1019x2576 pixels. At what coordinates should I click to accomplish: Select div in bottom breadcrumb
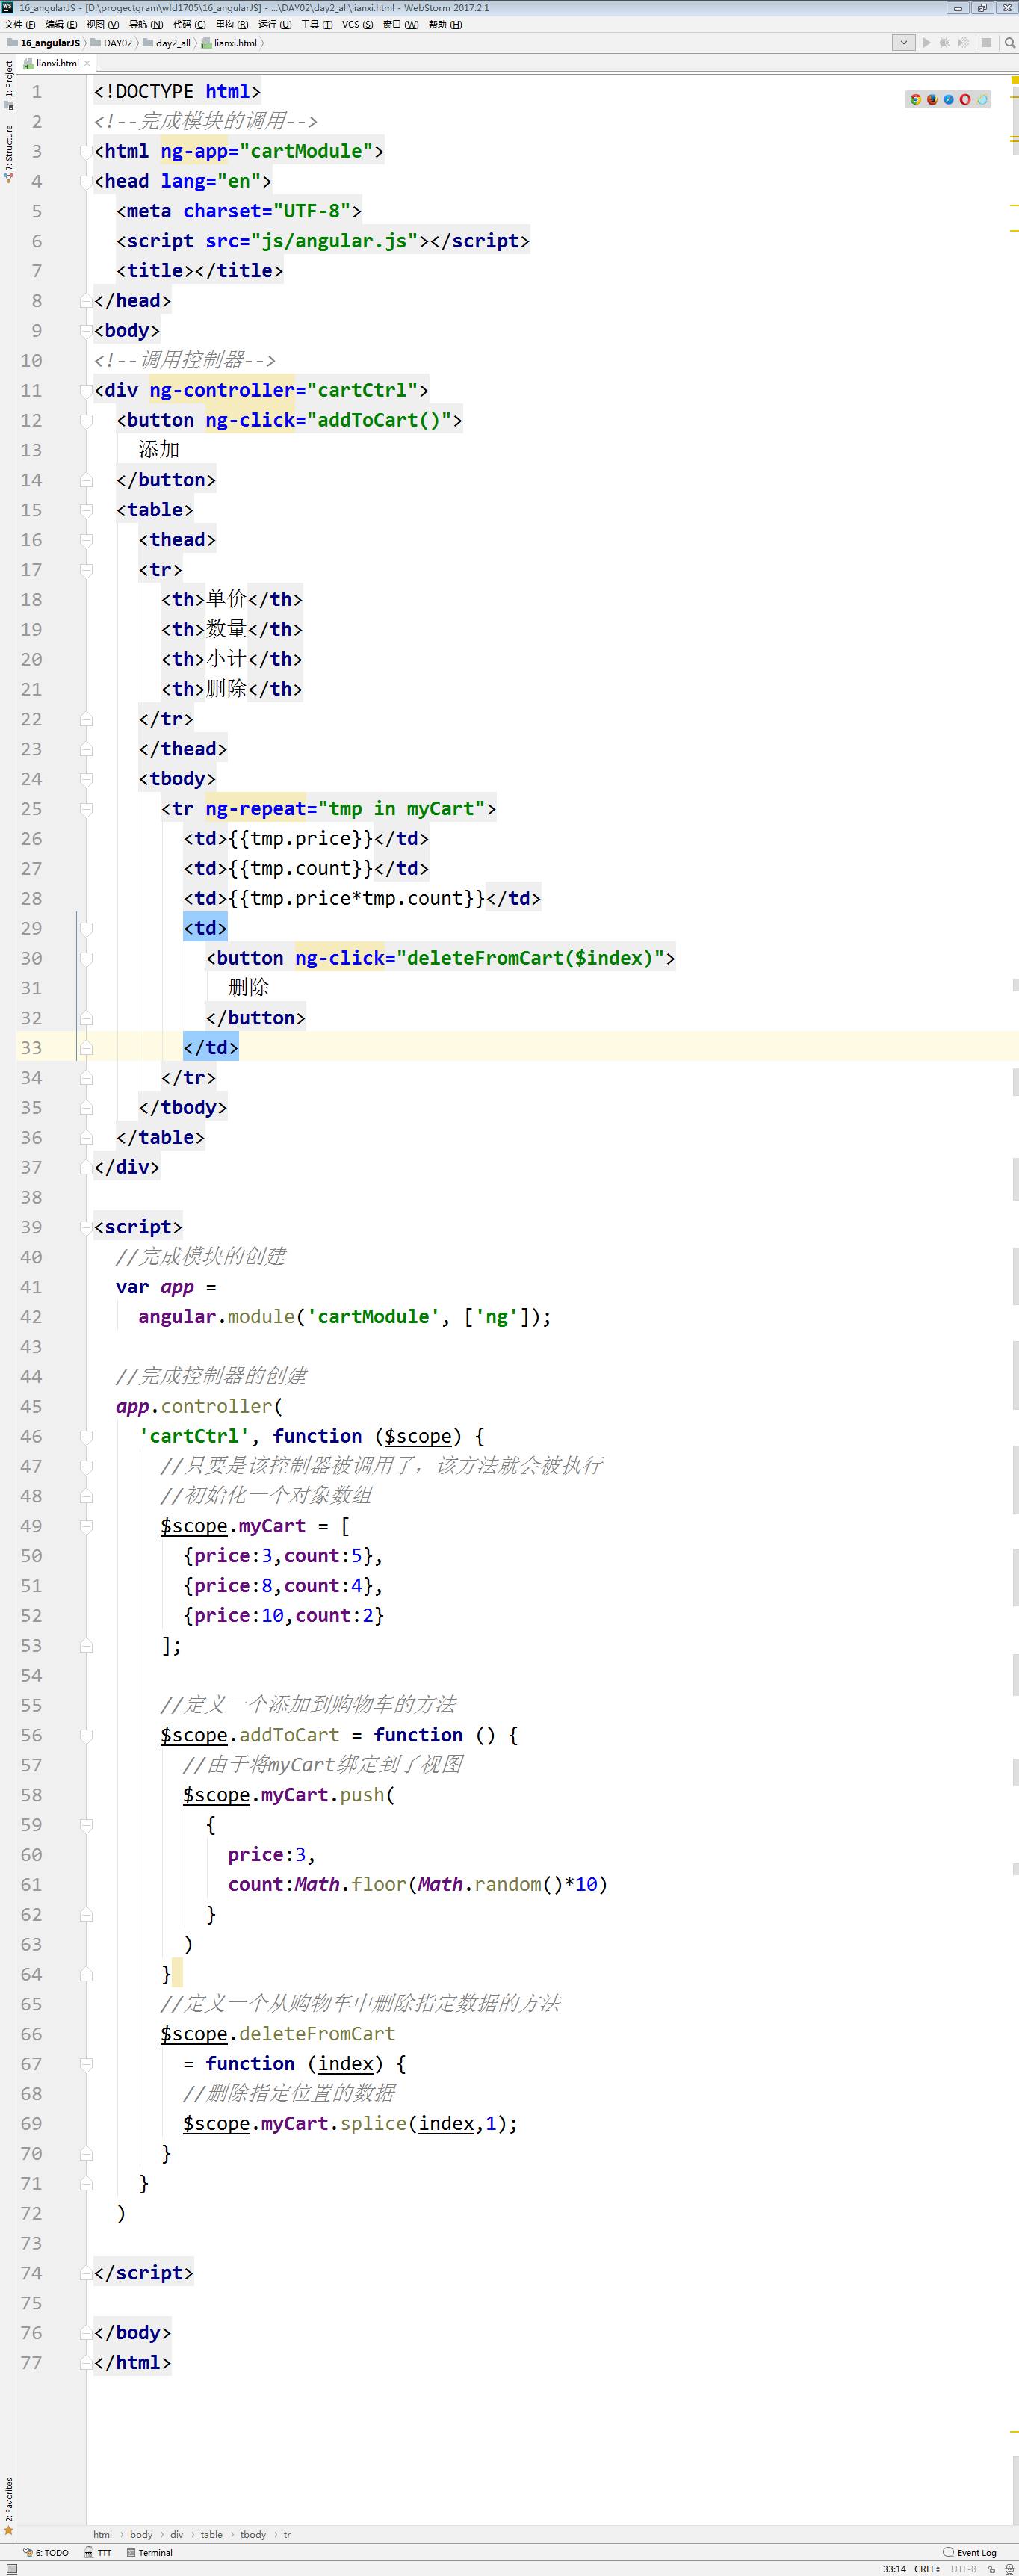click(177, 2534)
